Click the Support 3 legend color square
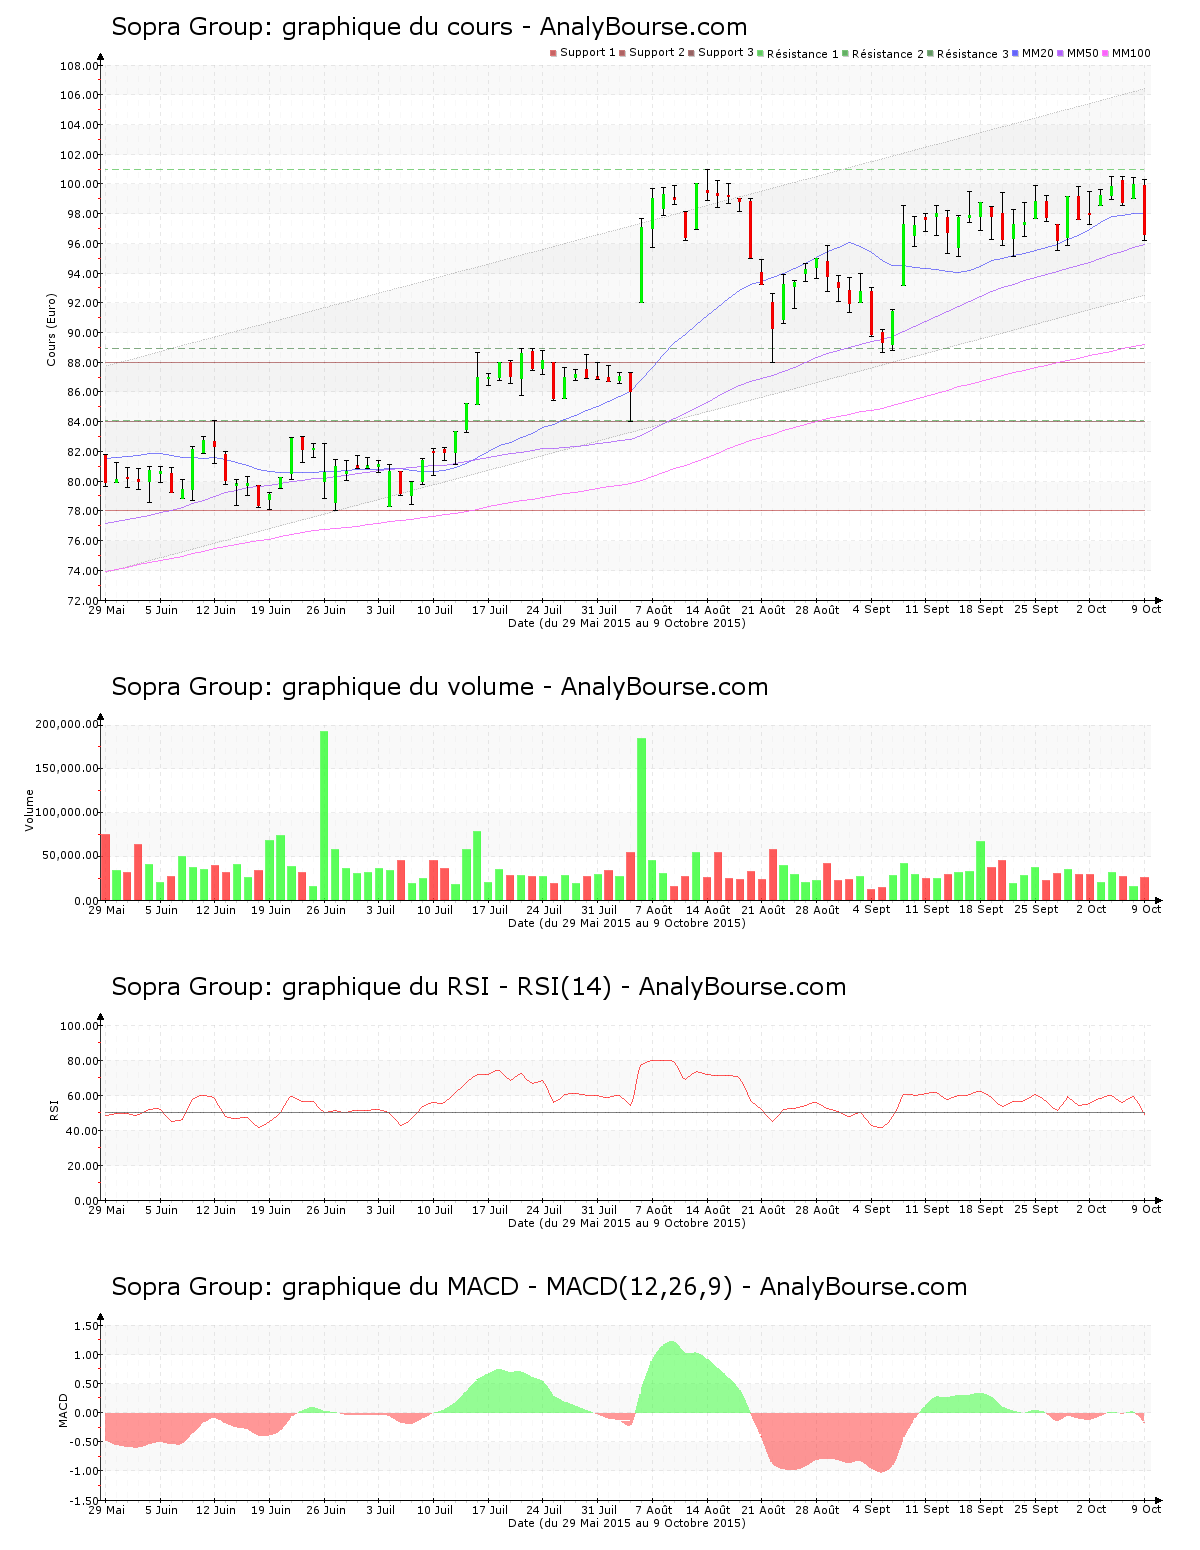Viewport: 1200px width, 1550px height. pyautogui.click(x=691, y=53)
